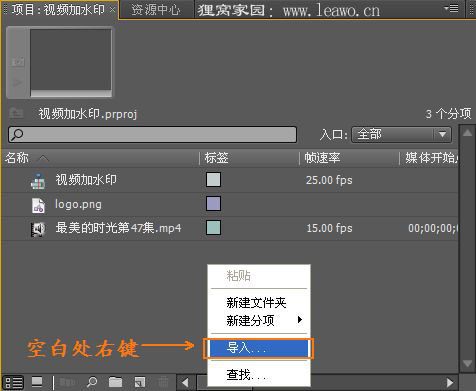
Task: Select the 最美的时光第47集.mp4 item name
Action: click(118, 228)
